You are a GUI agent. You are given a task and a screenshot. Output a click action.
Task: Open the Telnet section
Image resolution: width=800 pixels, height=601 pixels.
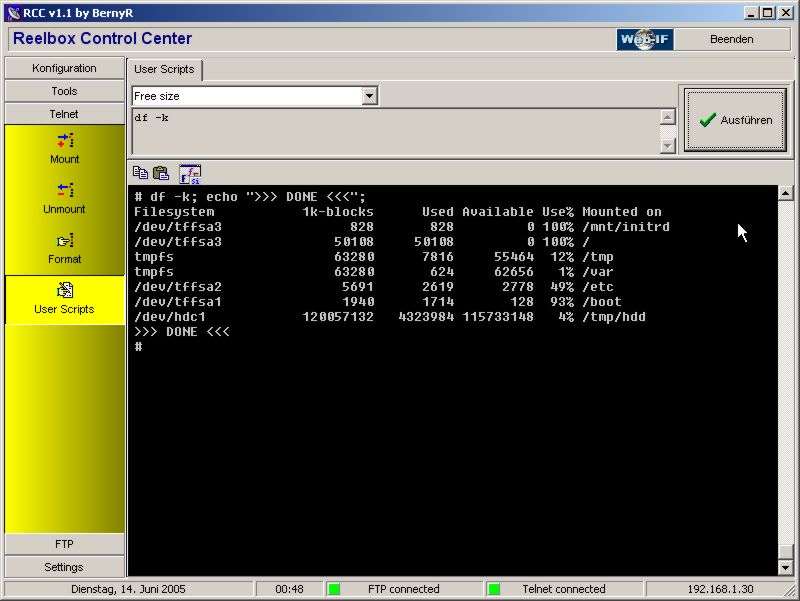(x=64, y=114)
